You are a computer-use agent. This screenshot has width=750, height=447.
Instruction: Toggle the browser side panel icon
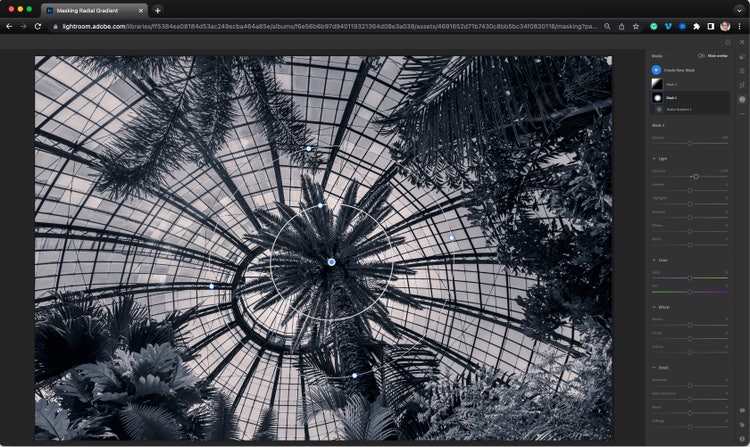711,26
